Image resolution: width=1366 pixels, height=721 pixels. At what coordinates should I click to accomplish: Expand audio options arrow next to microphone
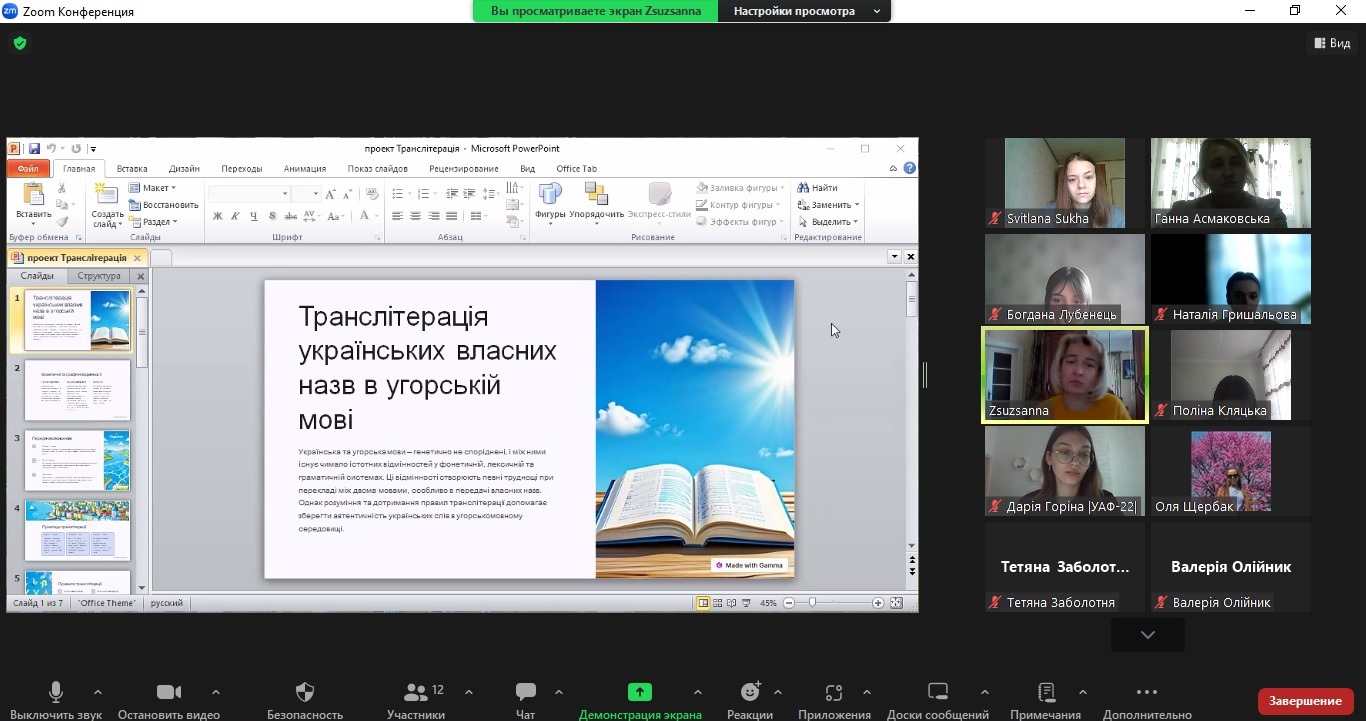click(98, 692)
